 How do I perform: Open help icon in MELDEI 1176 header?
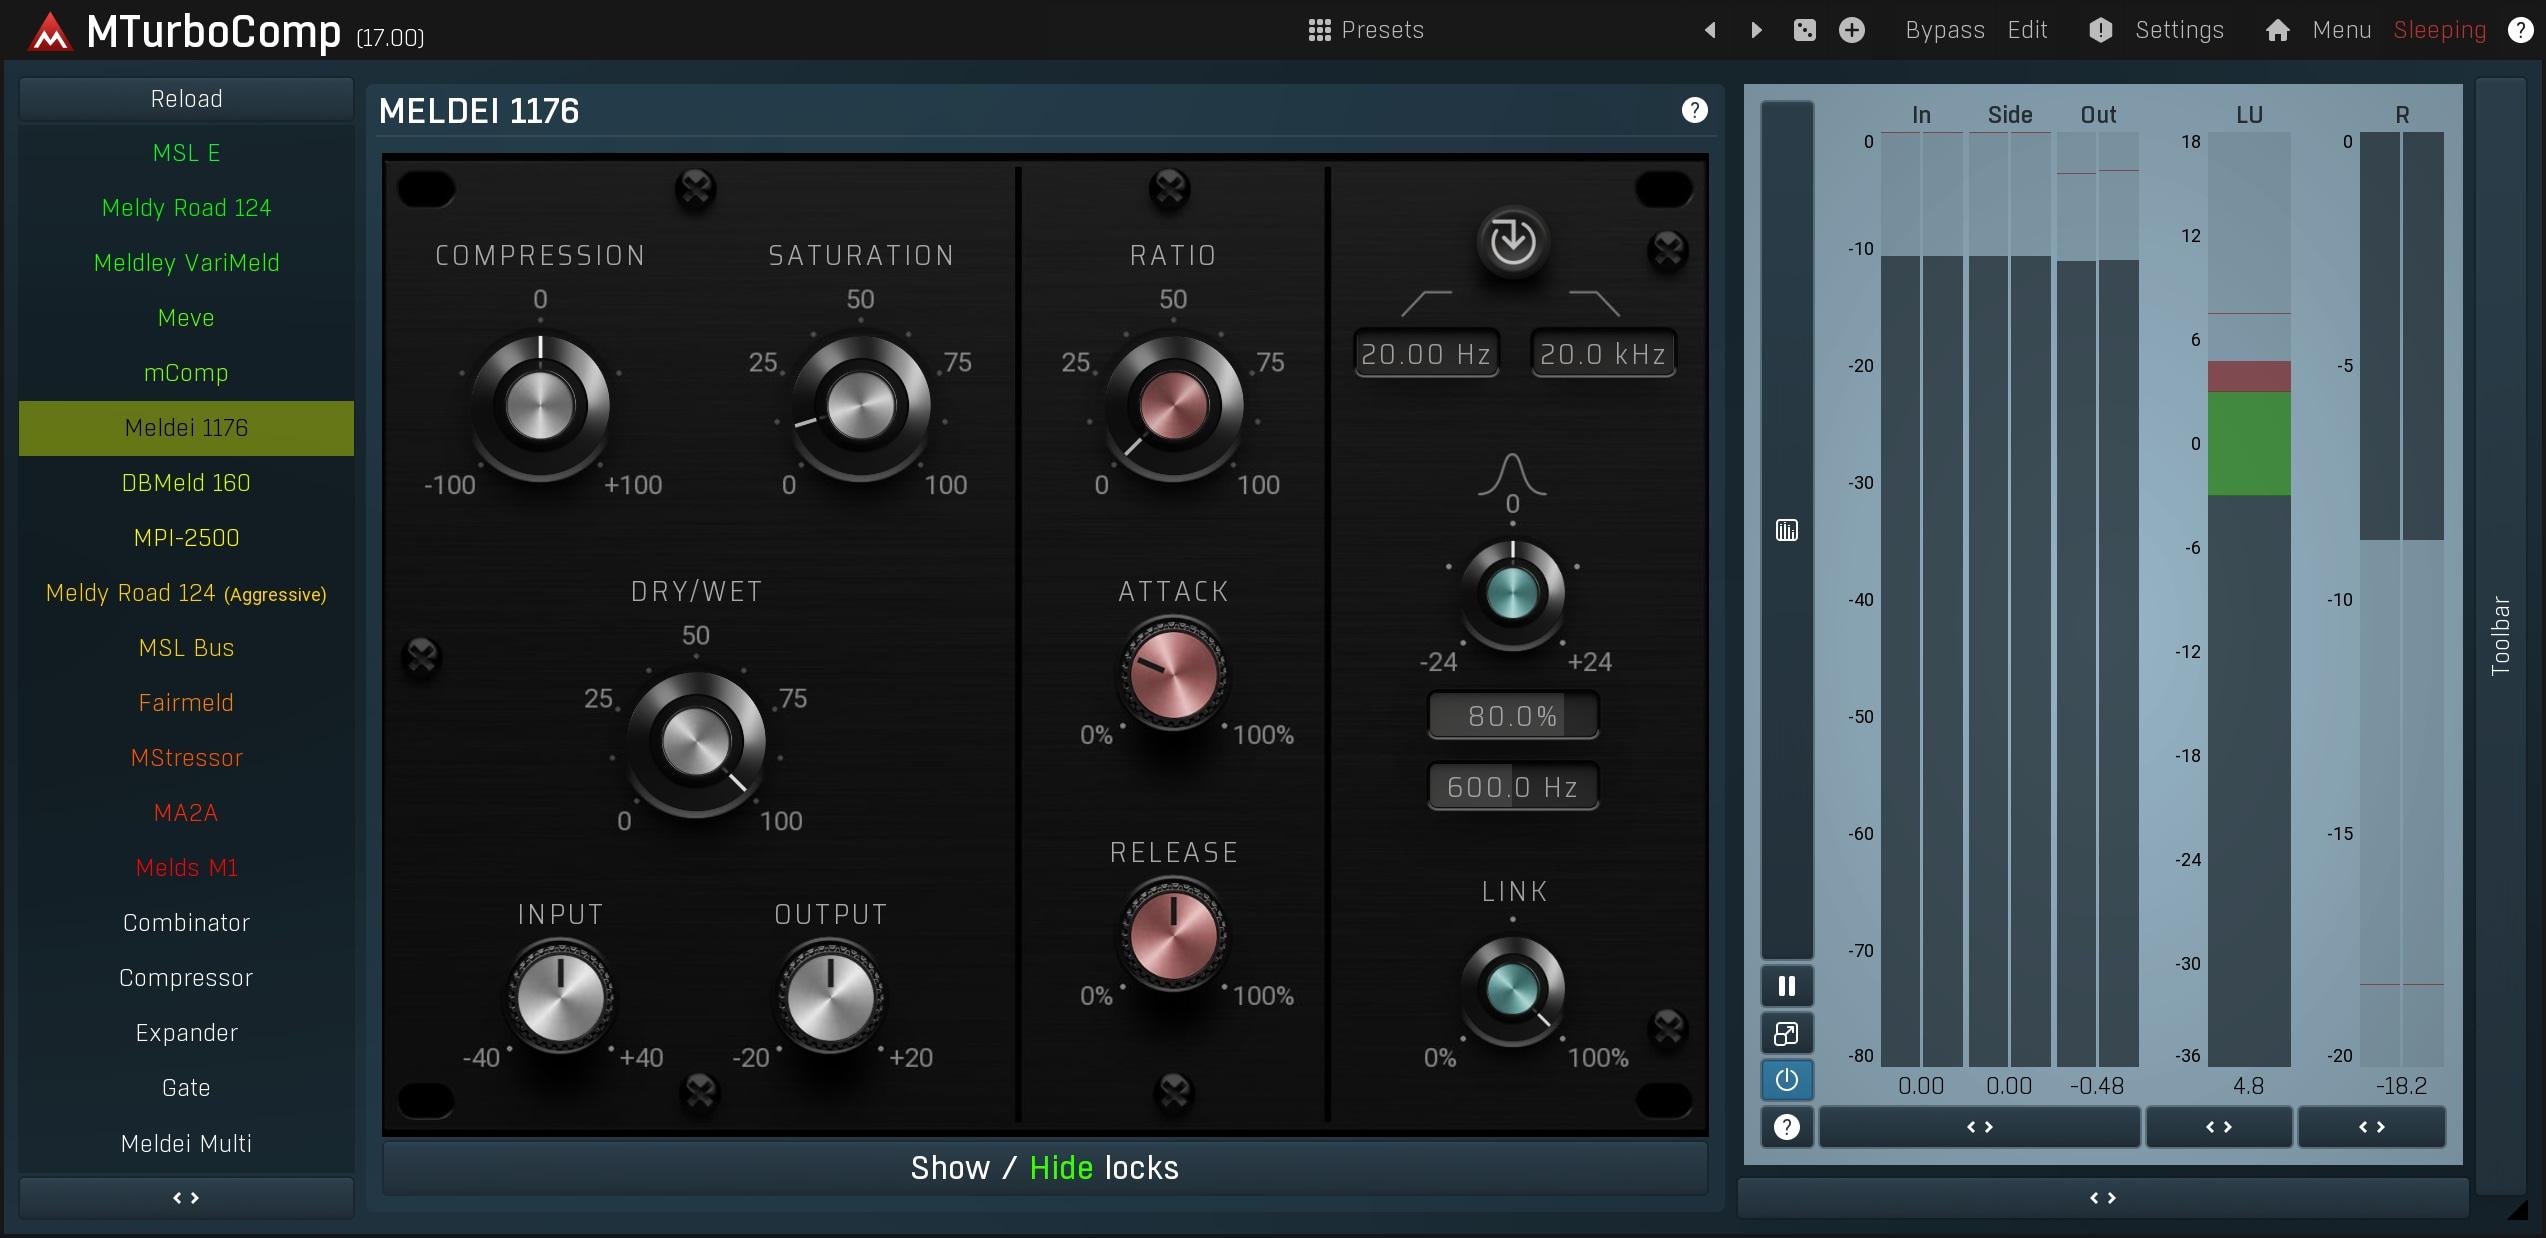point(1694,110)
